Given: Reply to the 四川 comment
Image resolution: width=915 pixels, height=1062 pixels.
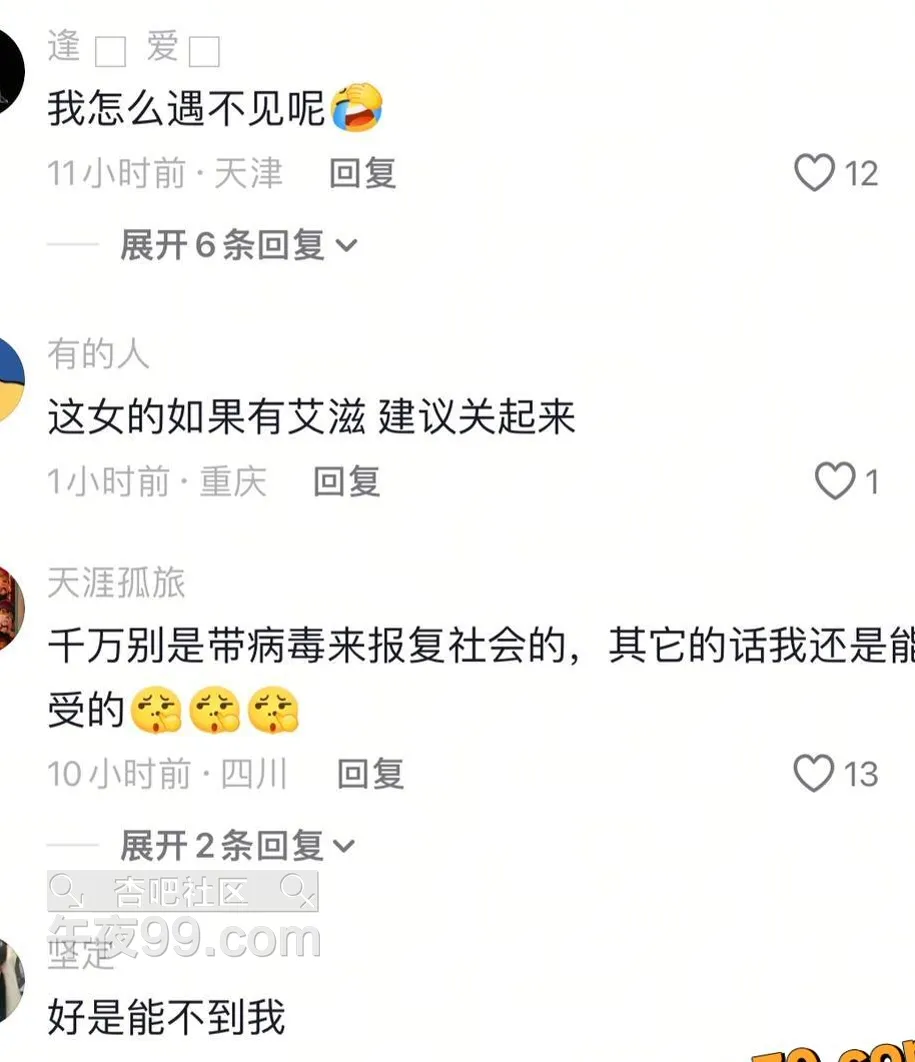Looking at the screenshot, I should pyautogui.click(x=370, y=773).
